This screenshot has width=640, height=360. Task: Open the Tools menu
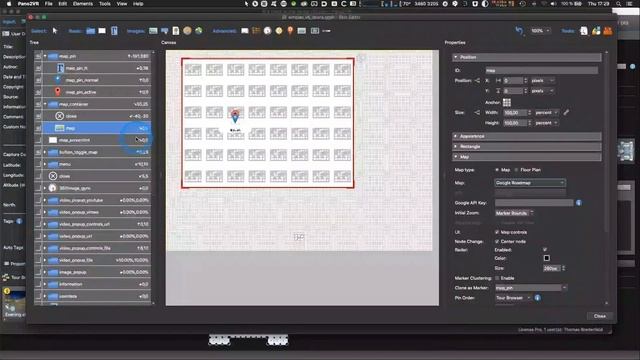click(x=105, y=4)
